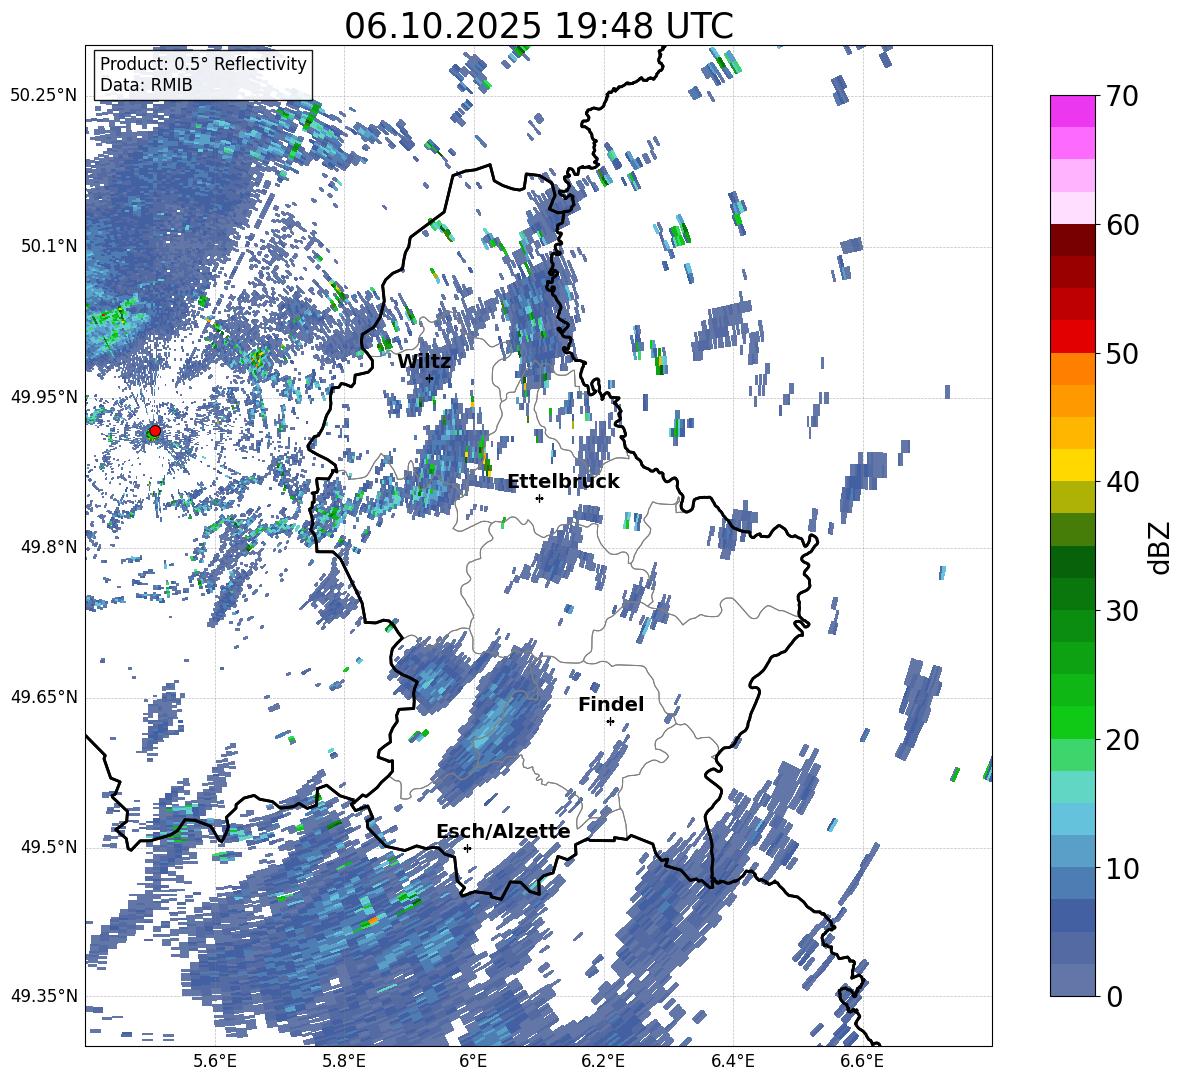Viewport: 1184px width, 1081px height.
Task: Click the '49.95°N' latitude tick label
Action: (x=44, y=397)
